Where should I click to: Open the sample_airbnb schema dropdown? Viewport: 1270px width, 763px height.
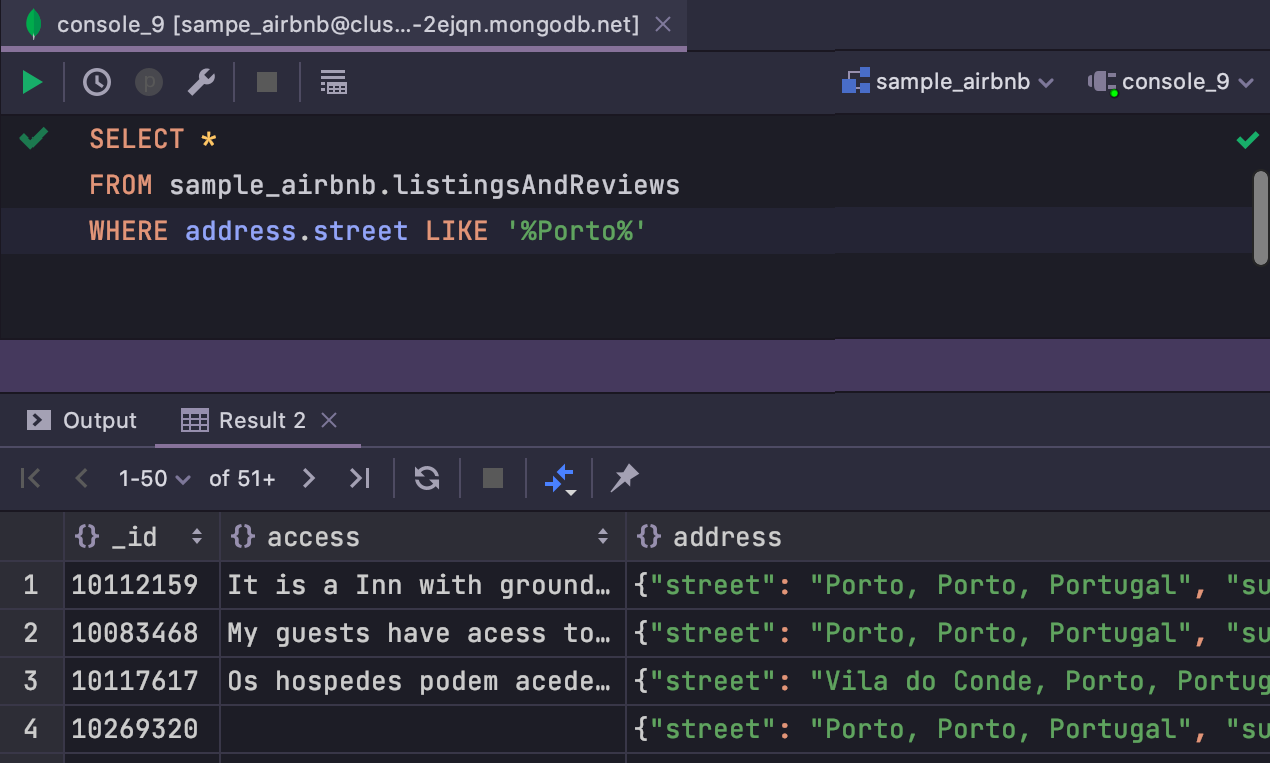[x=948, y=82]
